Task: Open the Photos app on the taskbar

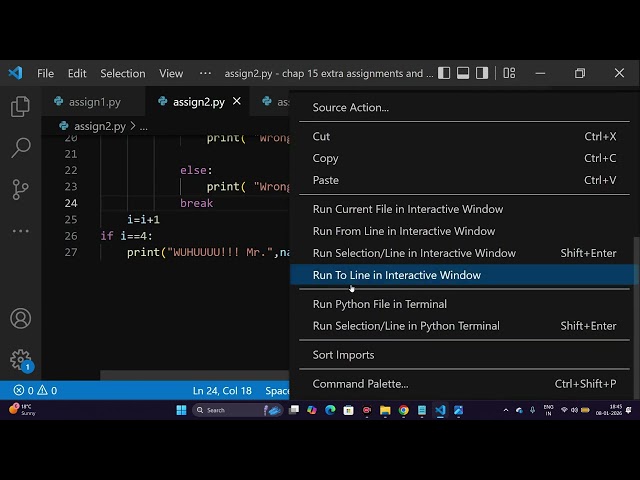Action: coord(458,410)
